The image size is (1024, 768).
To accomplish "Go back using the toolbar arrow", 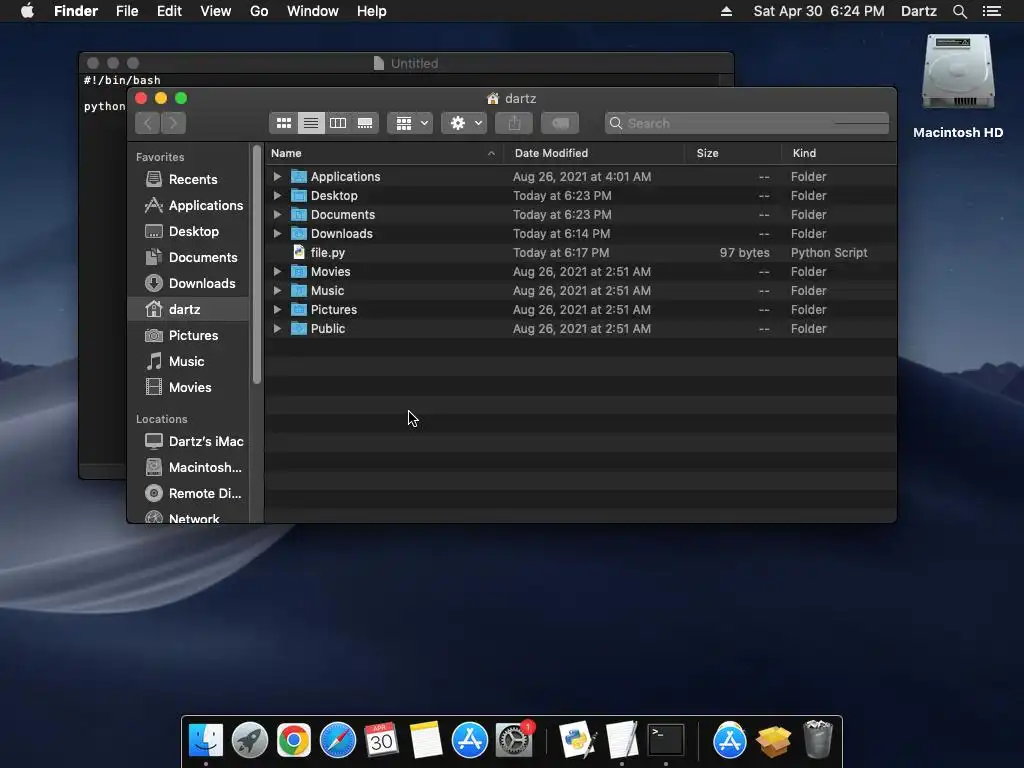I will pyautogui.click(x=148, y=123).
